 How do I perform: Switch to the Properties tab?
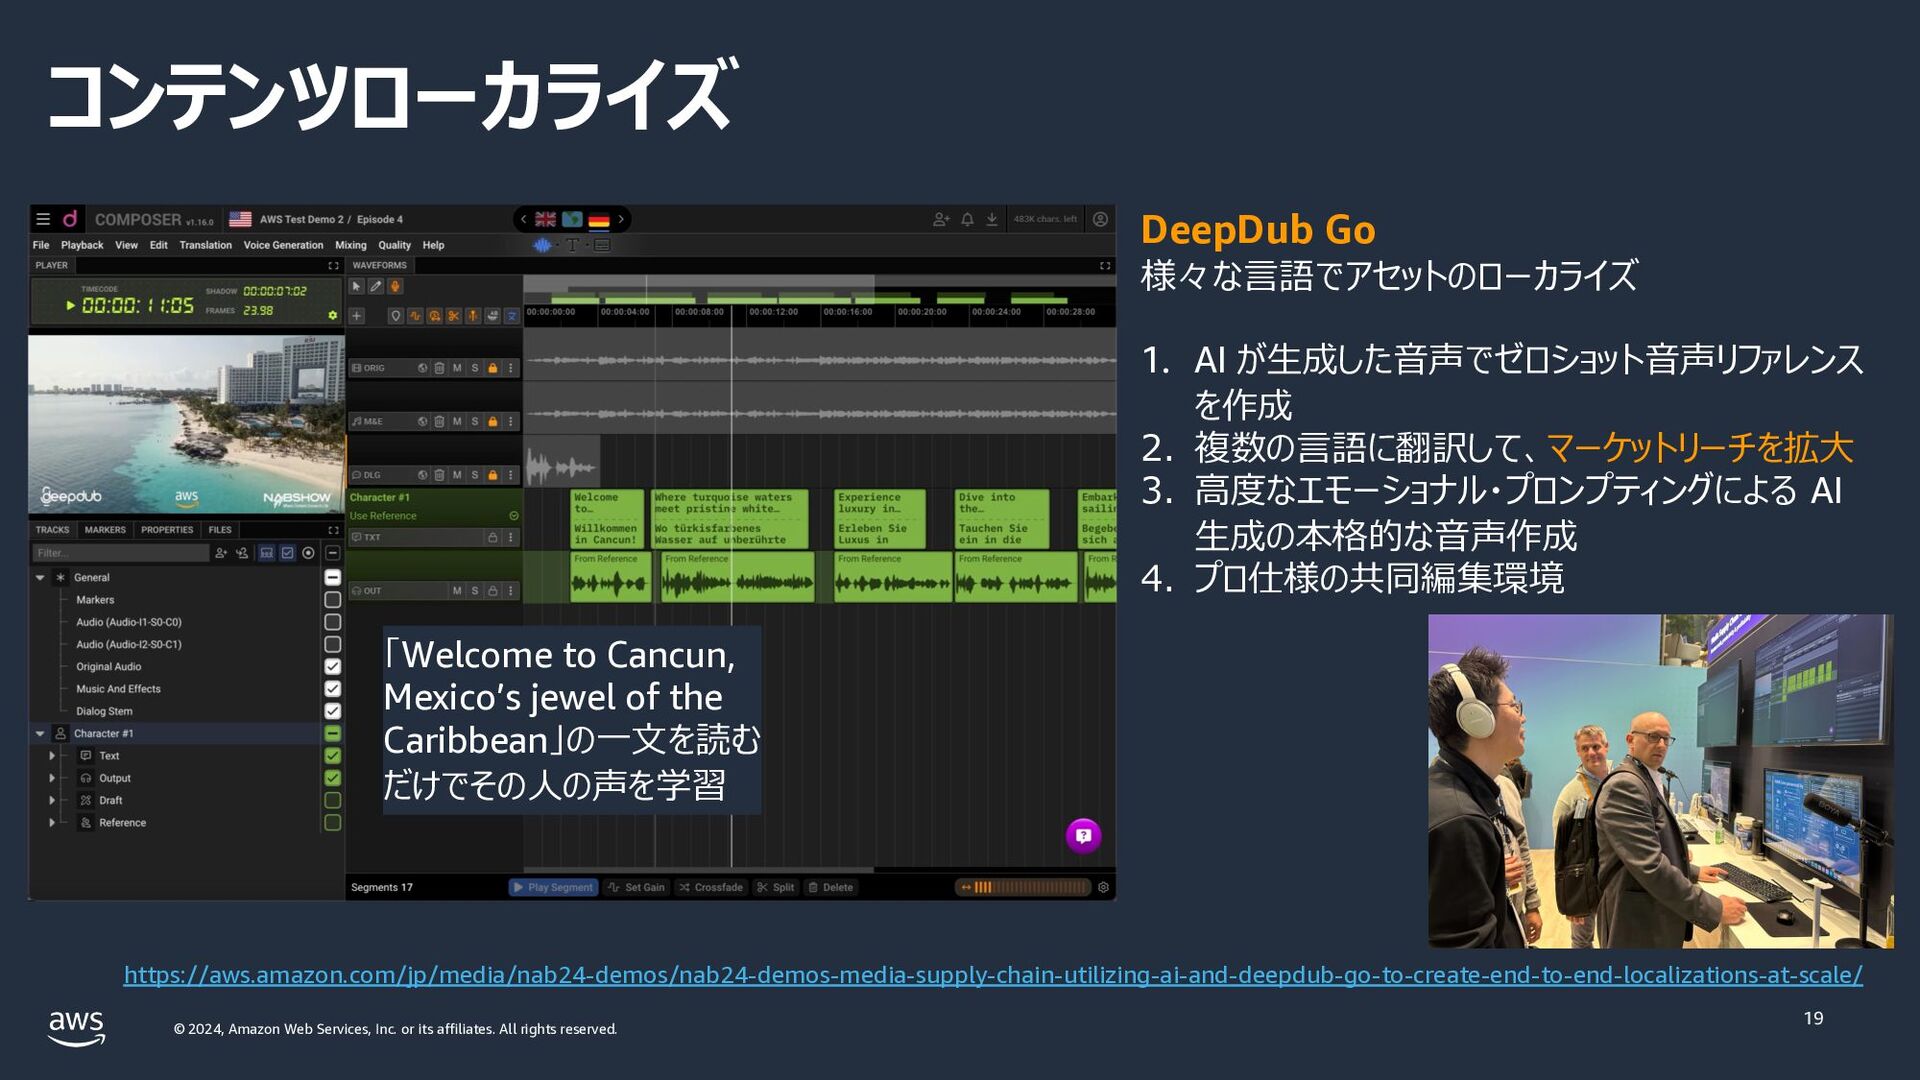point(167,530)
